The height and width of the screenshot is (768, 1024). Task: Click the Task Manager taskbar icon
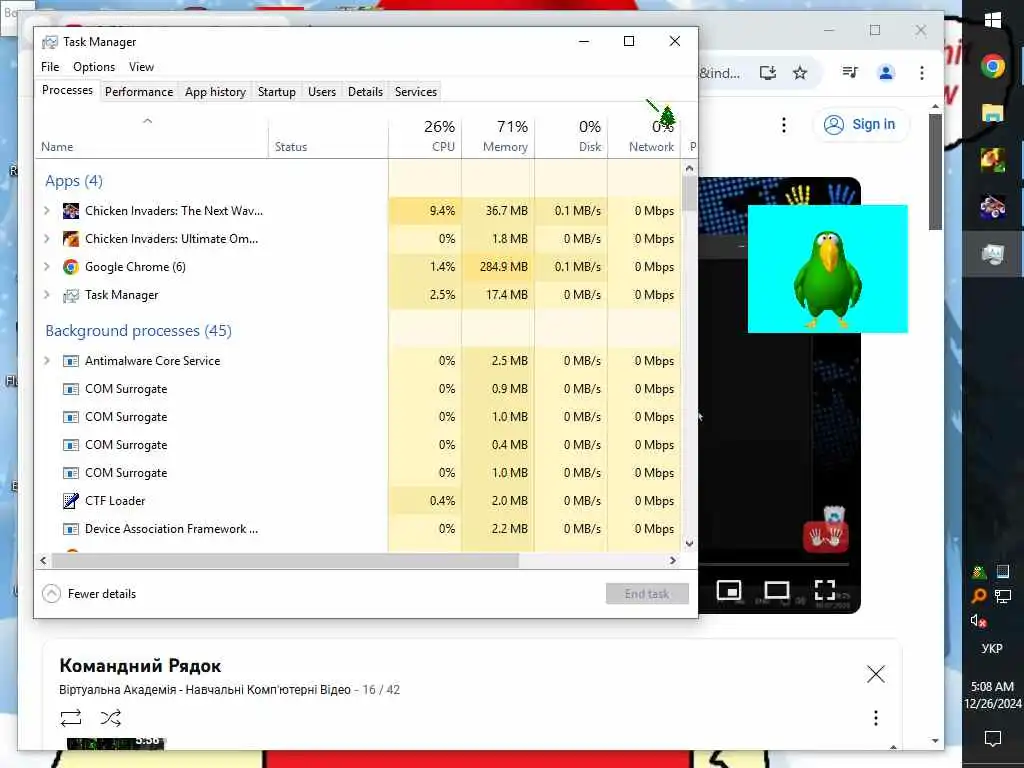[993, 253]
